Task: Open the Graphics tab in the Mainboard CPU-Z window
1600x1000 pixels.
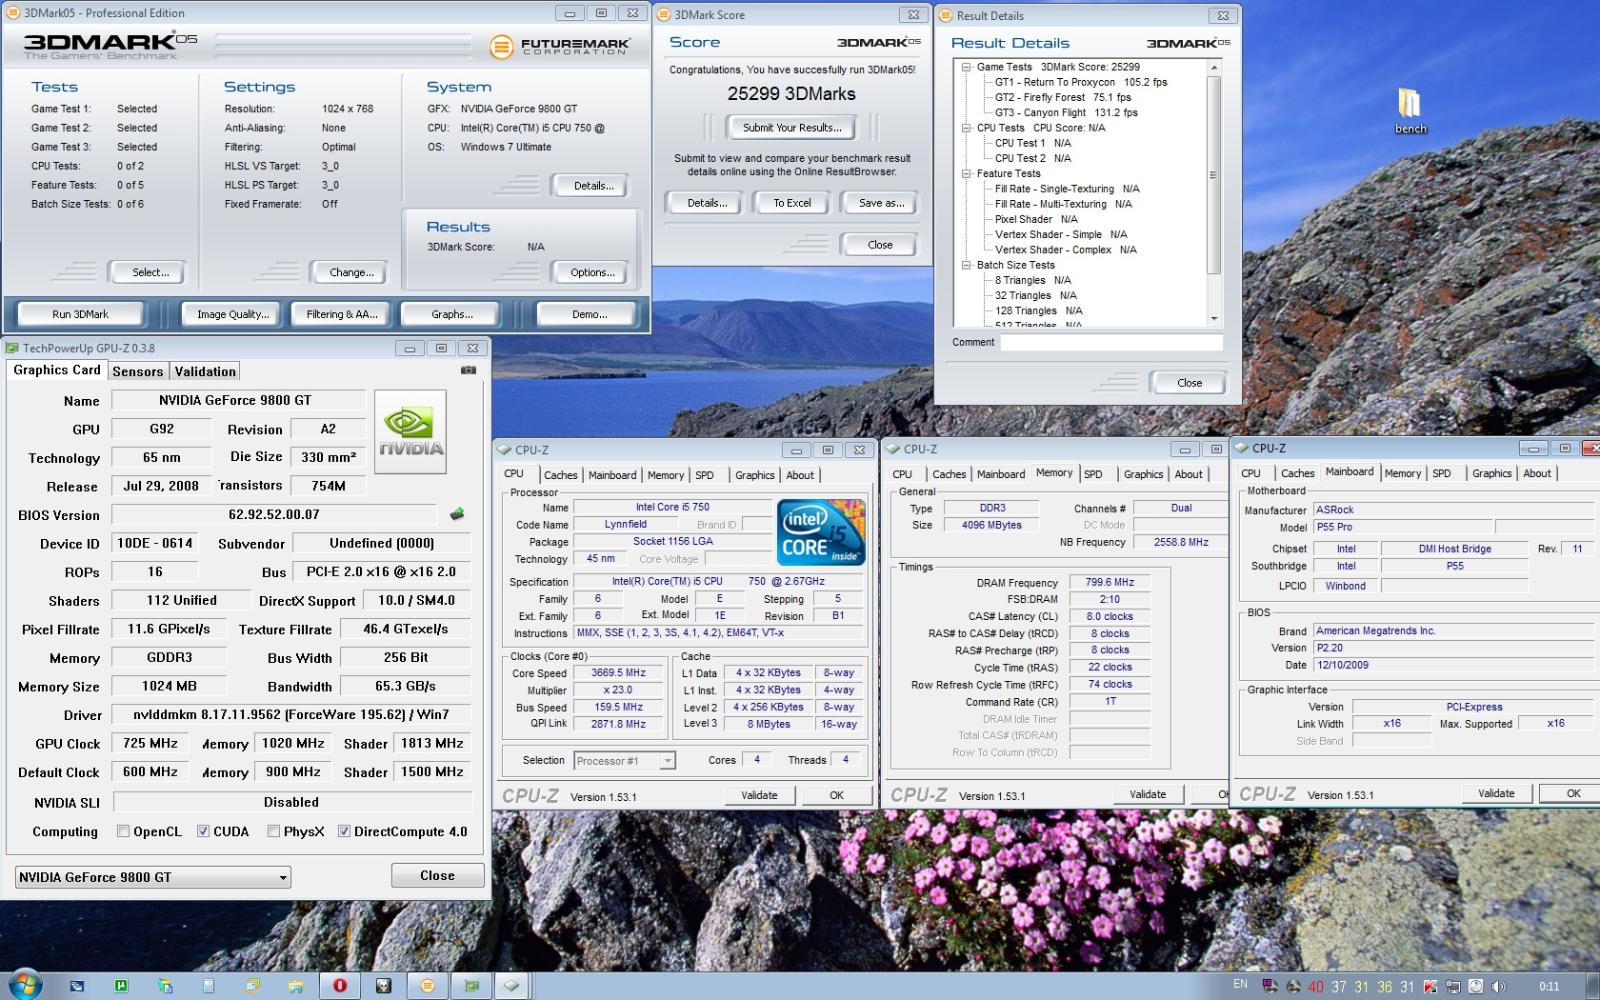Action: pos(1491,473)
